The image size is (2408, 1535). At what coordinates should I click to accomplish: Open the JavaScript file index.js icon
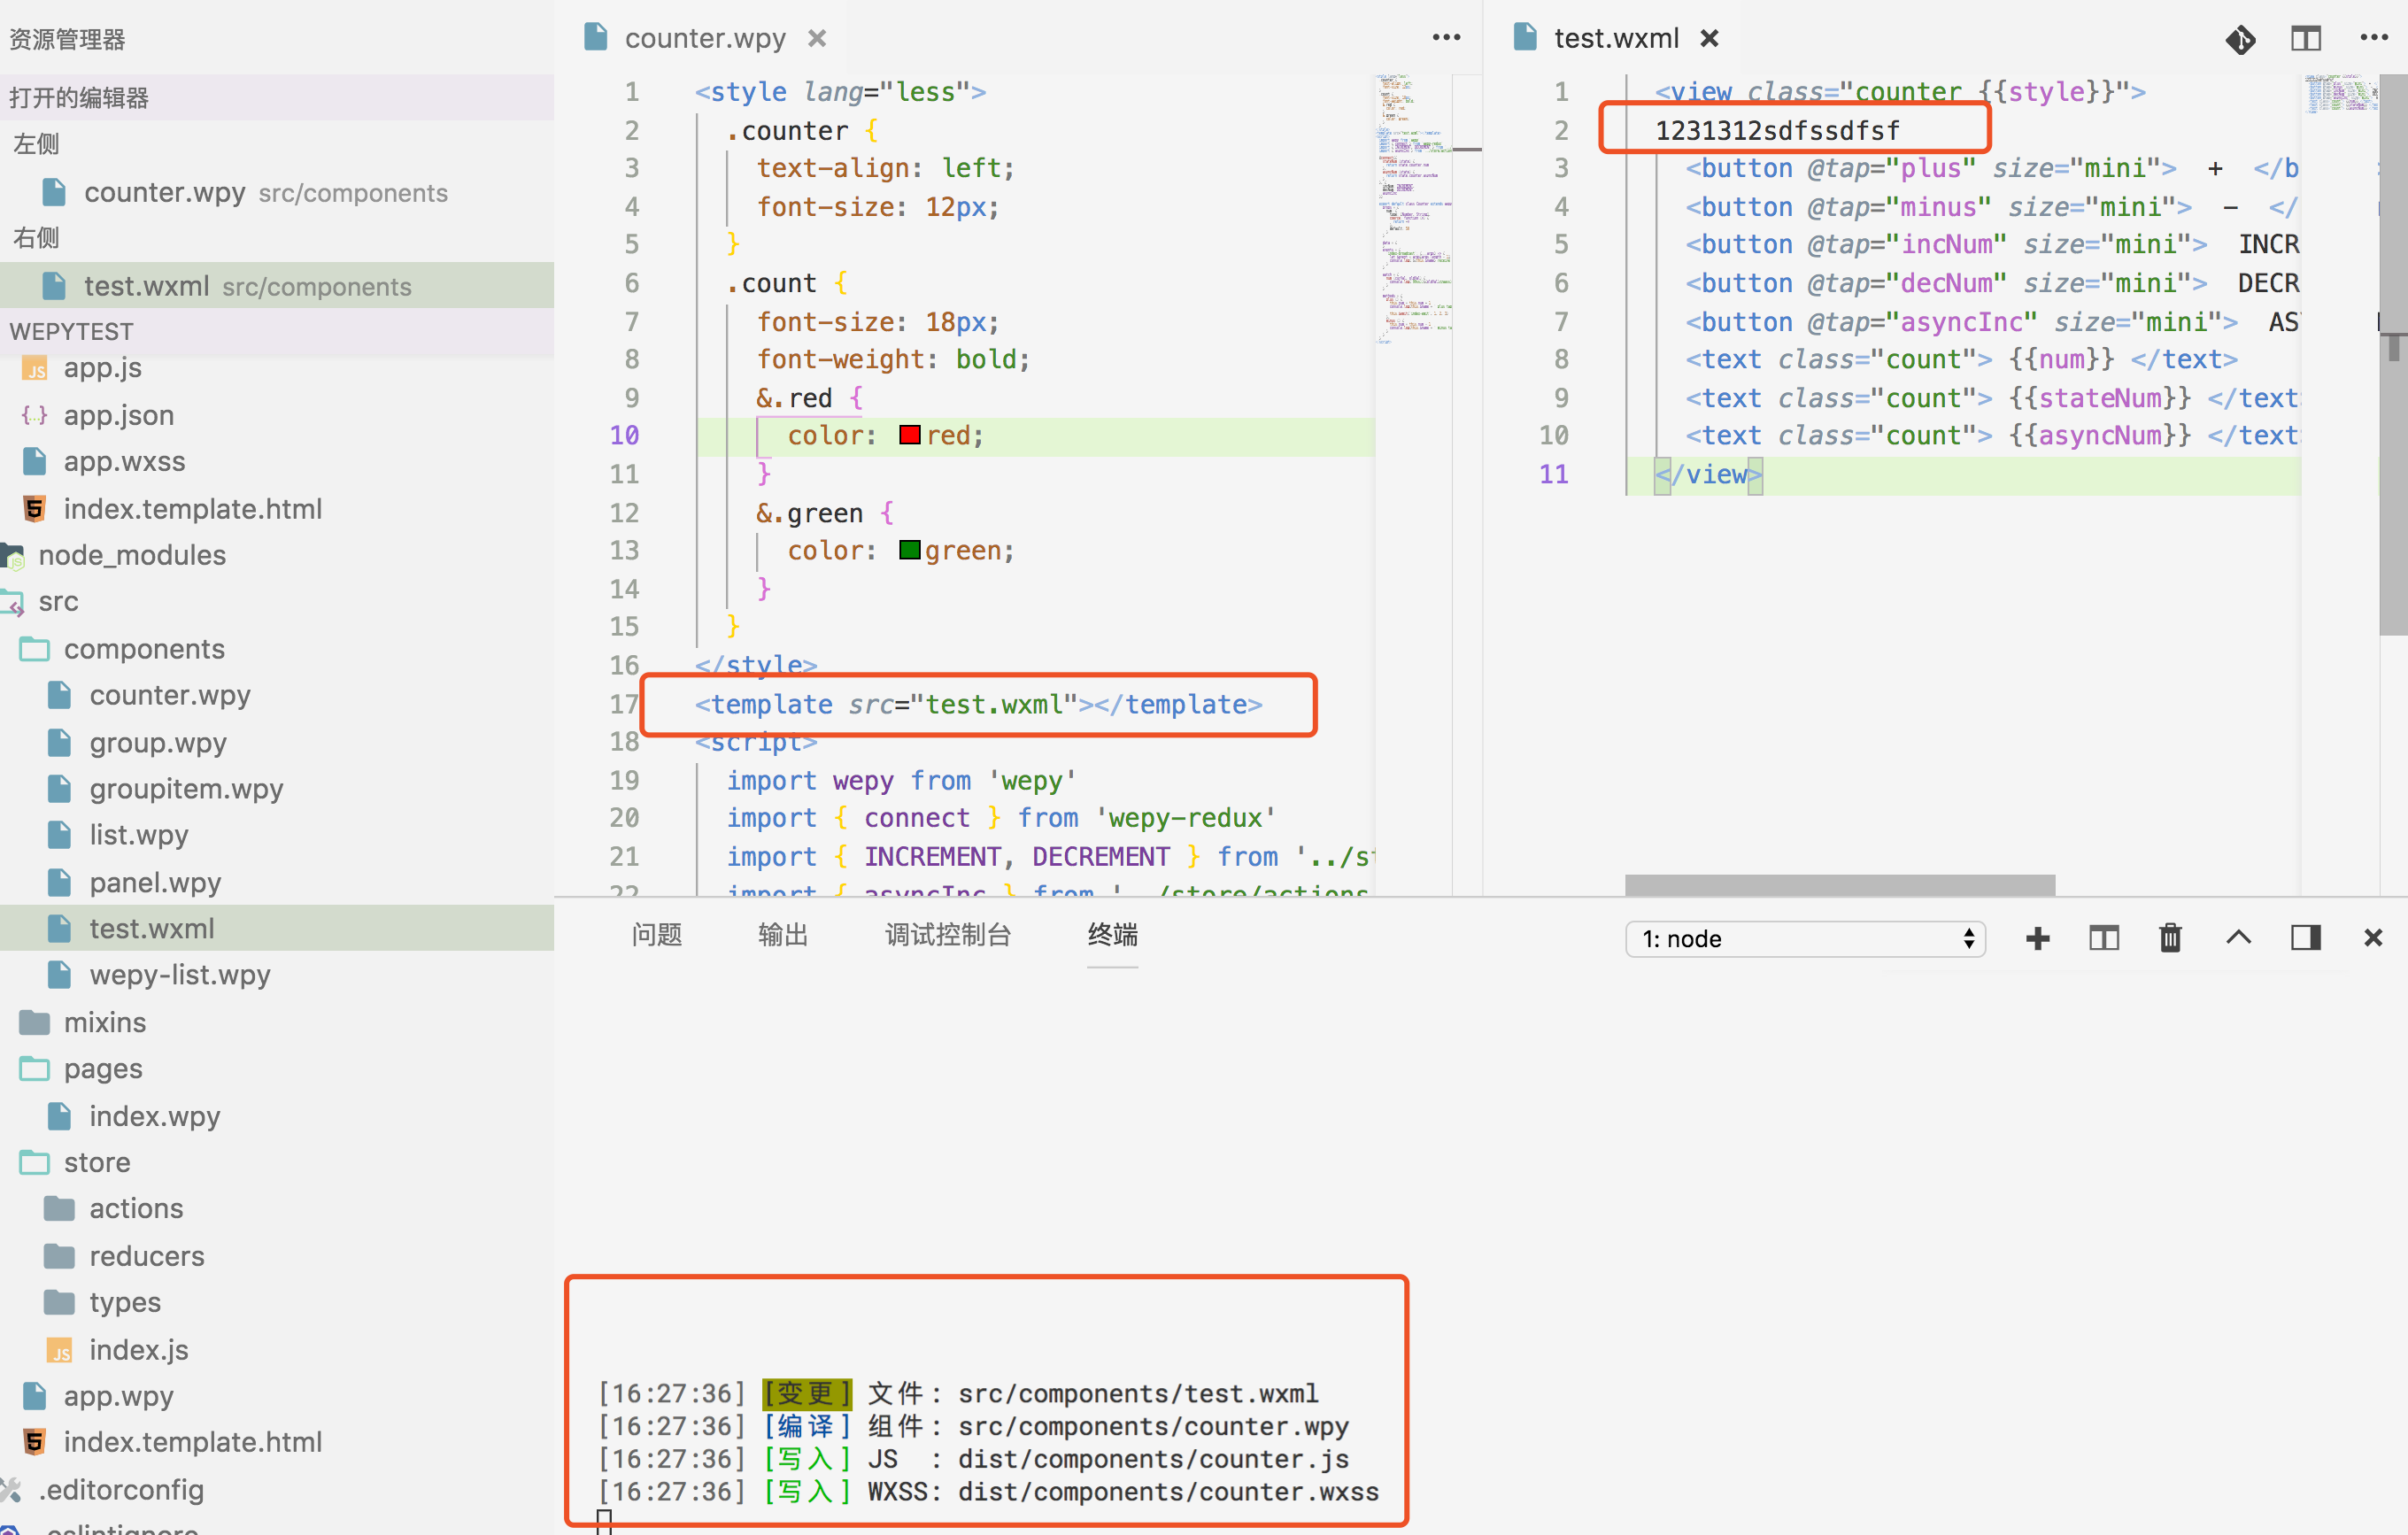[x=60, y=1349]
